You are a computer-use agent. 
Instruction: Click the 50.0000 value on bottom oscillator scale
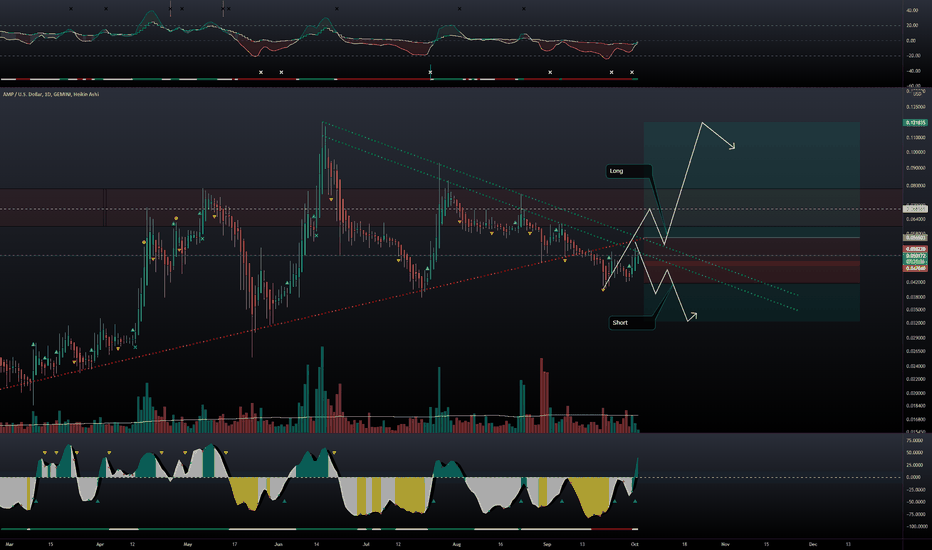[915, 453]
